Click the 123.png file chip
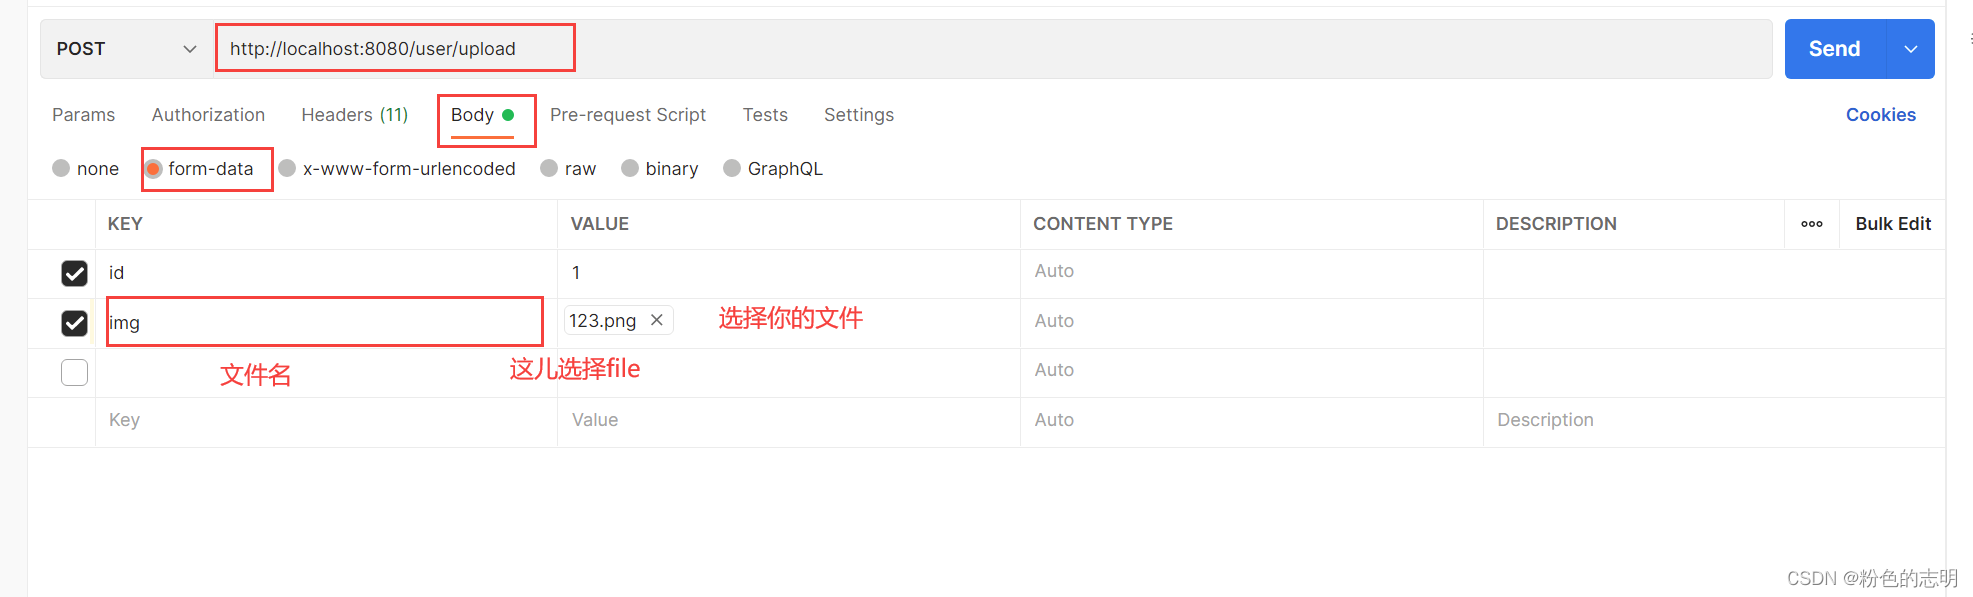1973x597 pixels. click(618, 320)
